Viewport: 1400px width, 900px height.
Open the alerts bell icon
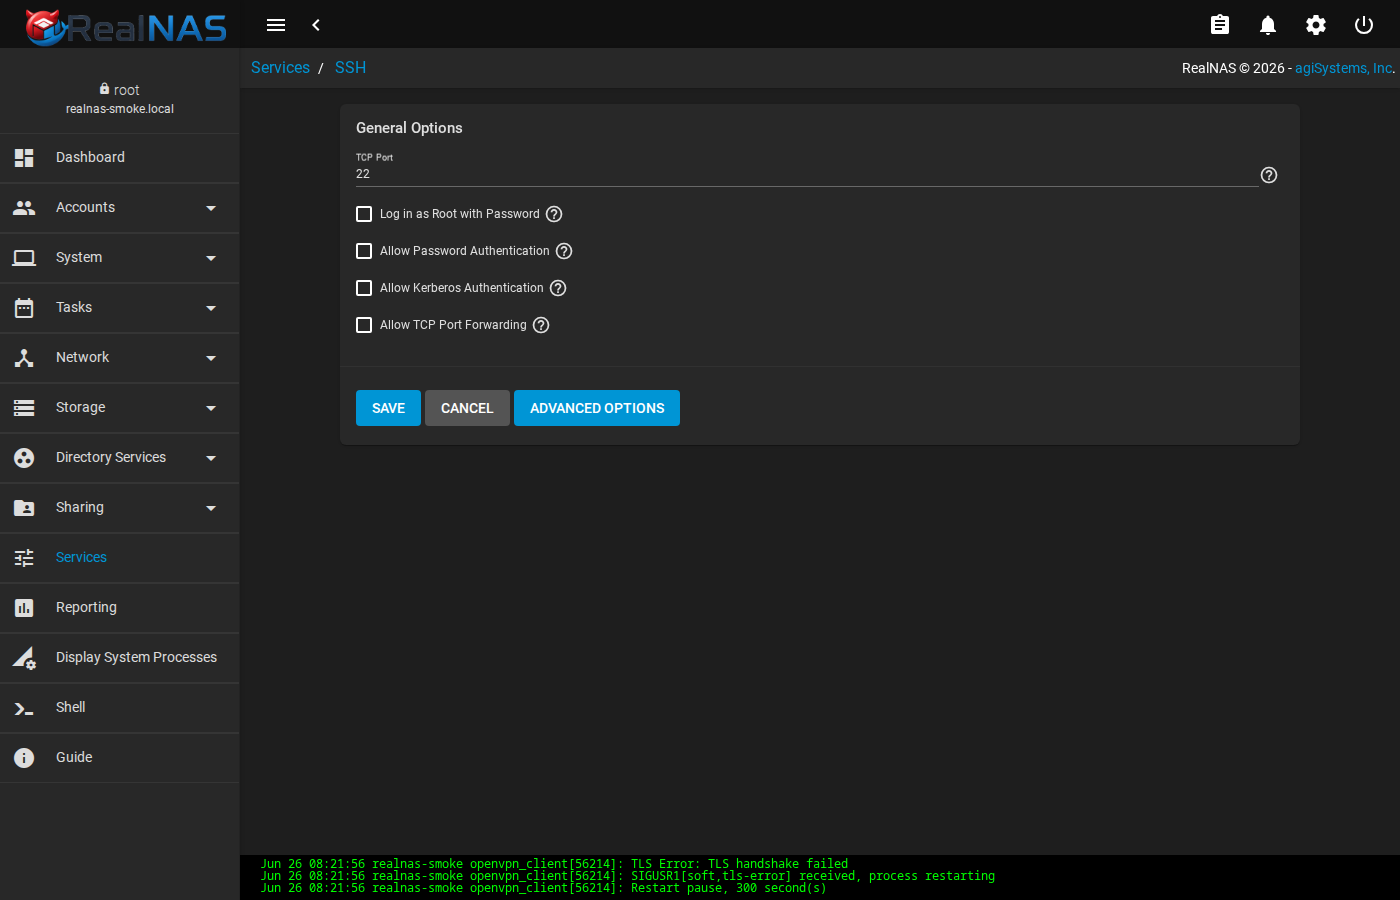[1268, 25]
